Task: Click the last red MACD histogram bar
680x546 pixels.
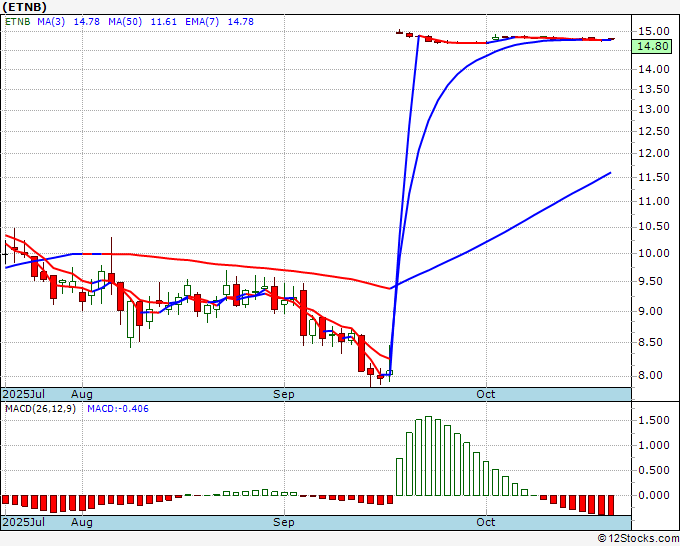Action: [x=611, y=505]
